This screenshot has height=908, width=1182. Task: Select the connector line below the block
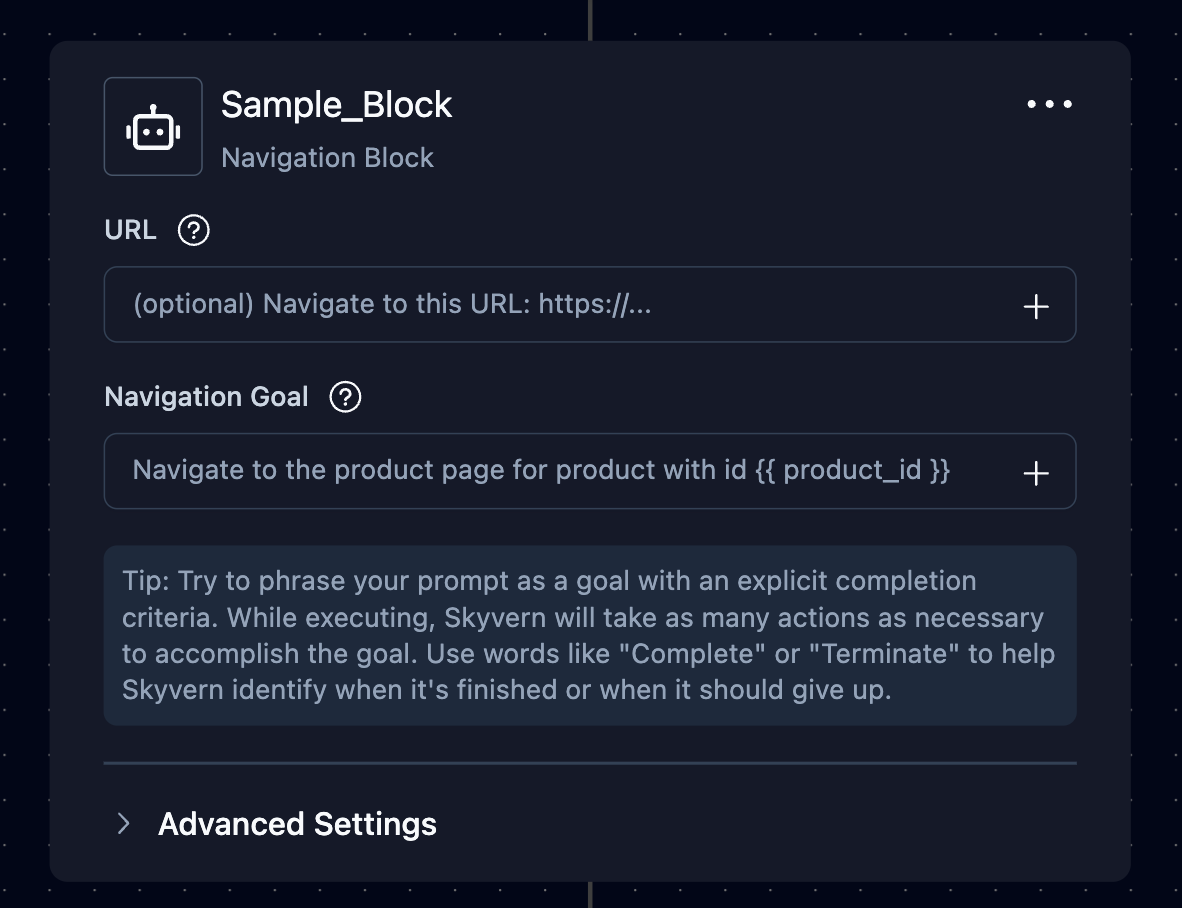[590, 894]
